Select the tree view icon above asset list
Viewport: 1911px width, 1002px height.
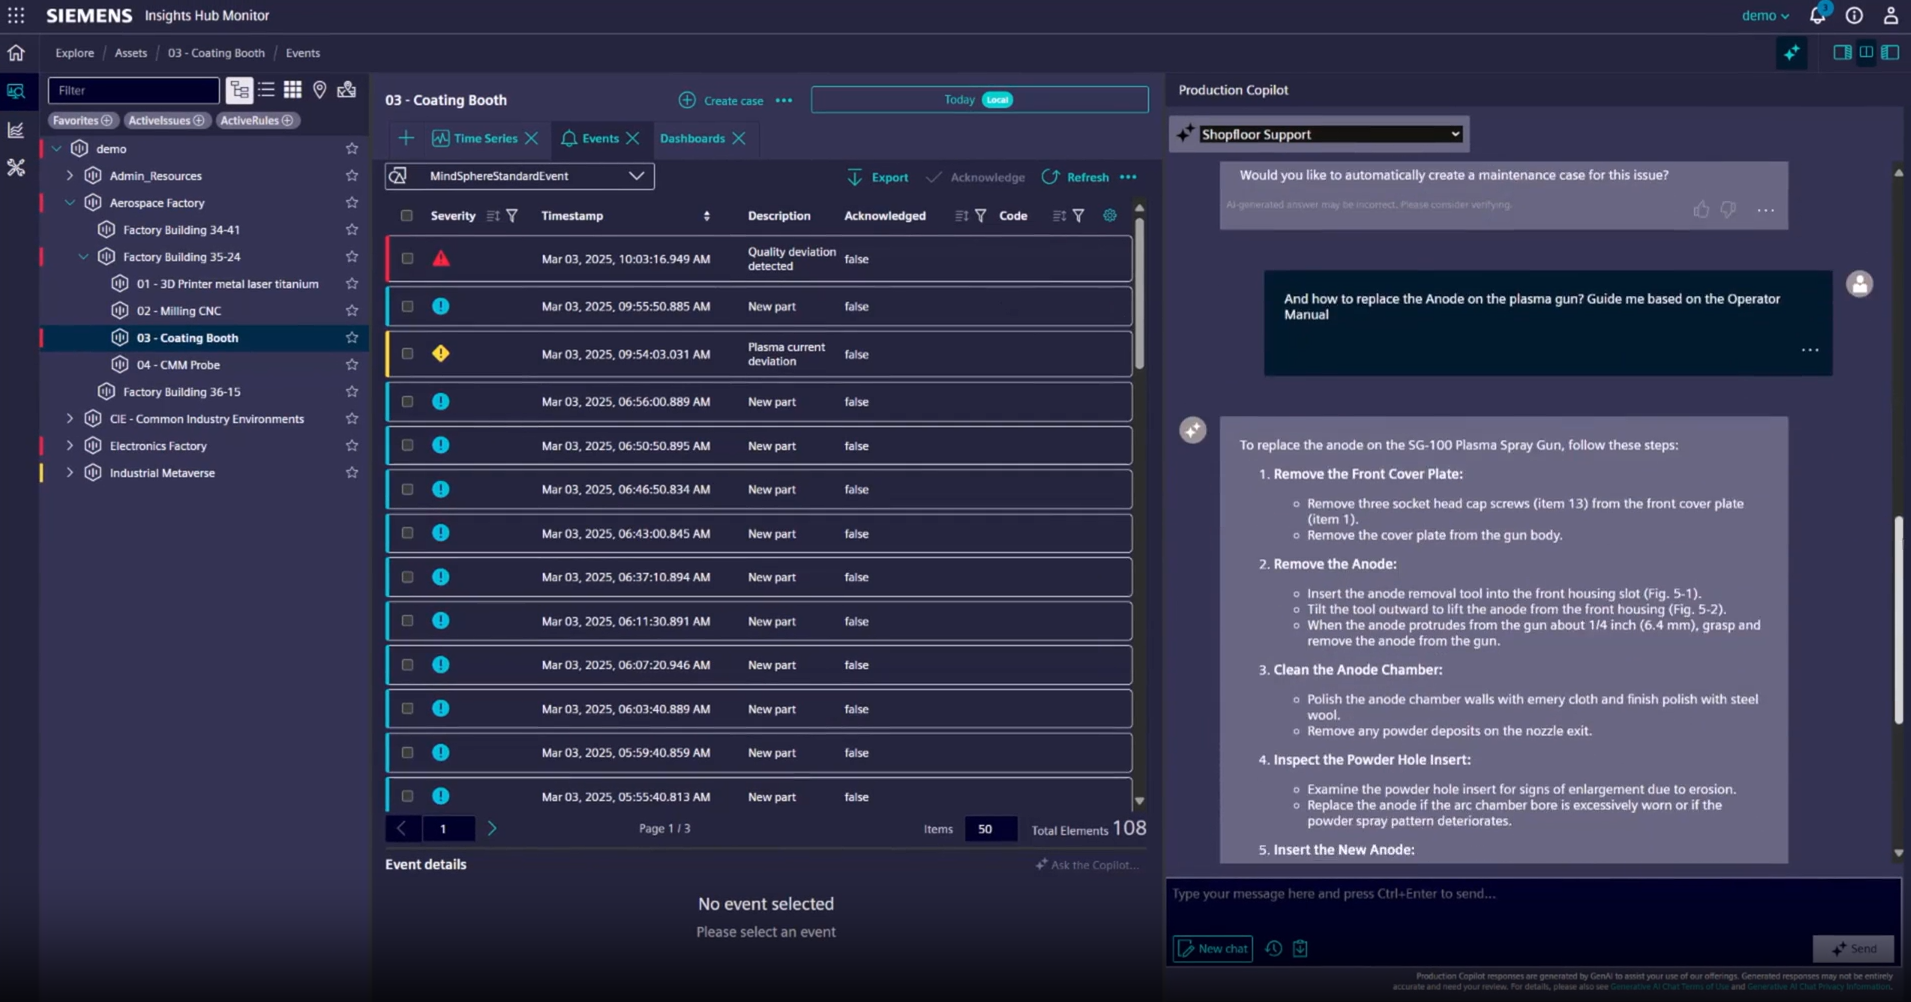click(x=240, y=90)
